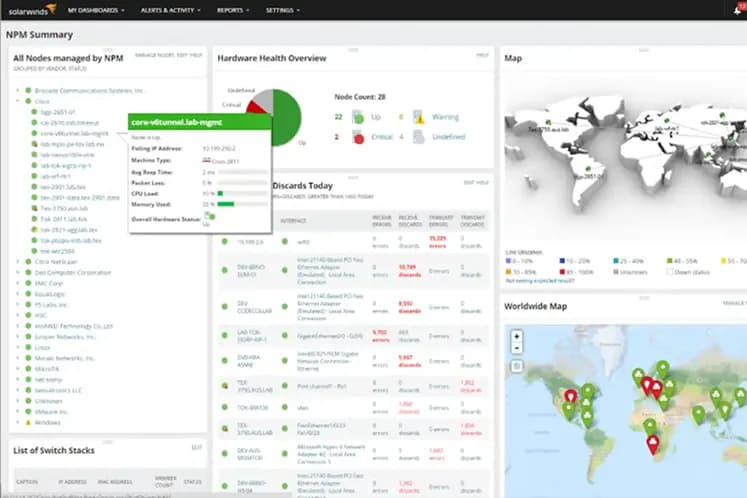Click the interface status icon in vlan row
Screen dimensions: 747x498
click(x=285, y=407)
